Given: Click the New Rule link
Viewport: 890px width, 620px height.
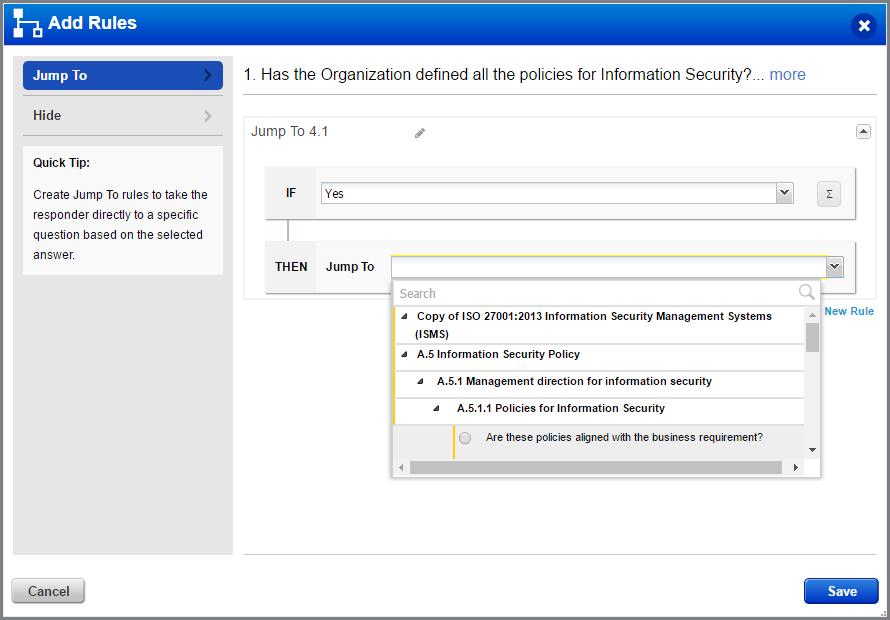Looking at the screenshot, I should click(x=849, y=311).
